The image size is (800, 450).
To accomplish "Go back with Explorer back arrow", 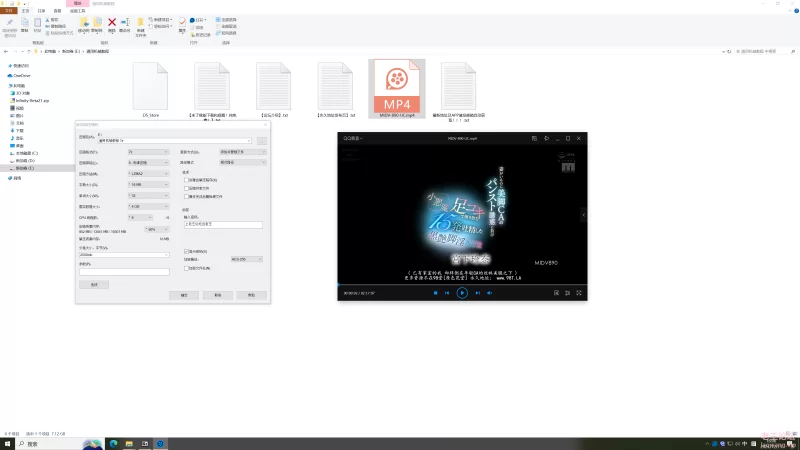I will point(6,52).
